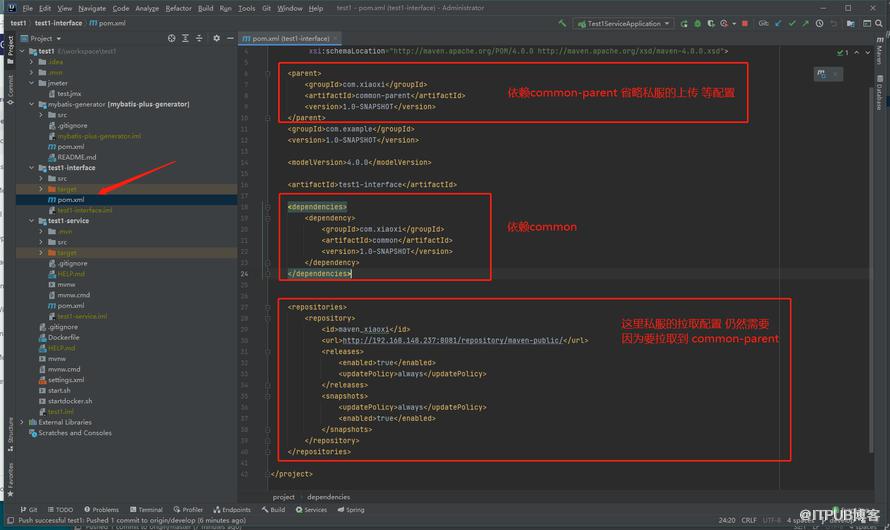Open the Tools menu

(x=246, y=8)
